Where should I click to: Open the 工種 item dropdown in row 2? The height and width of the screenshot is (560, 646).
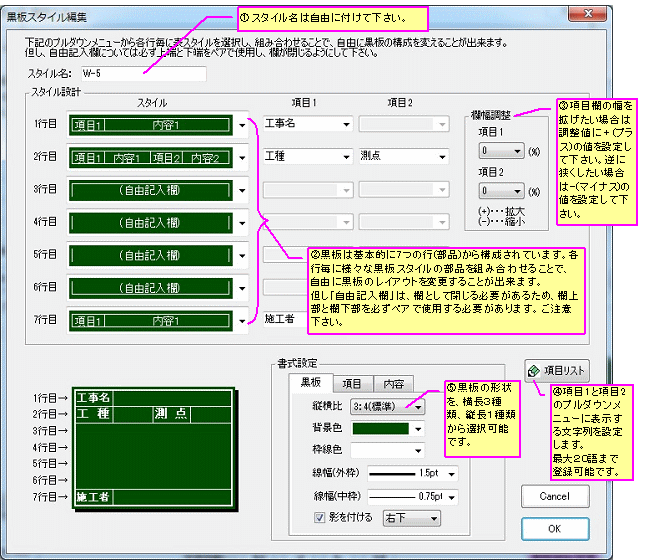tap(308, 156)
